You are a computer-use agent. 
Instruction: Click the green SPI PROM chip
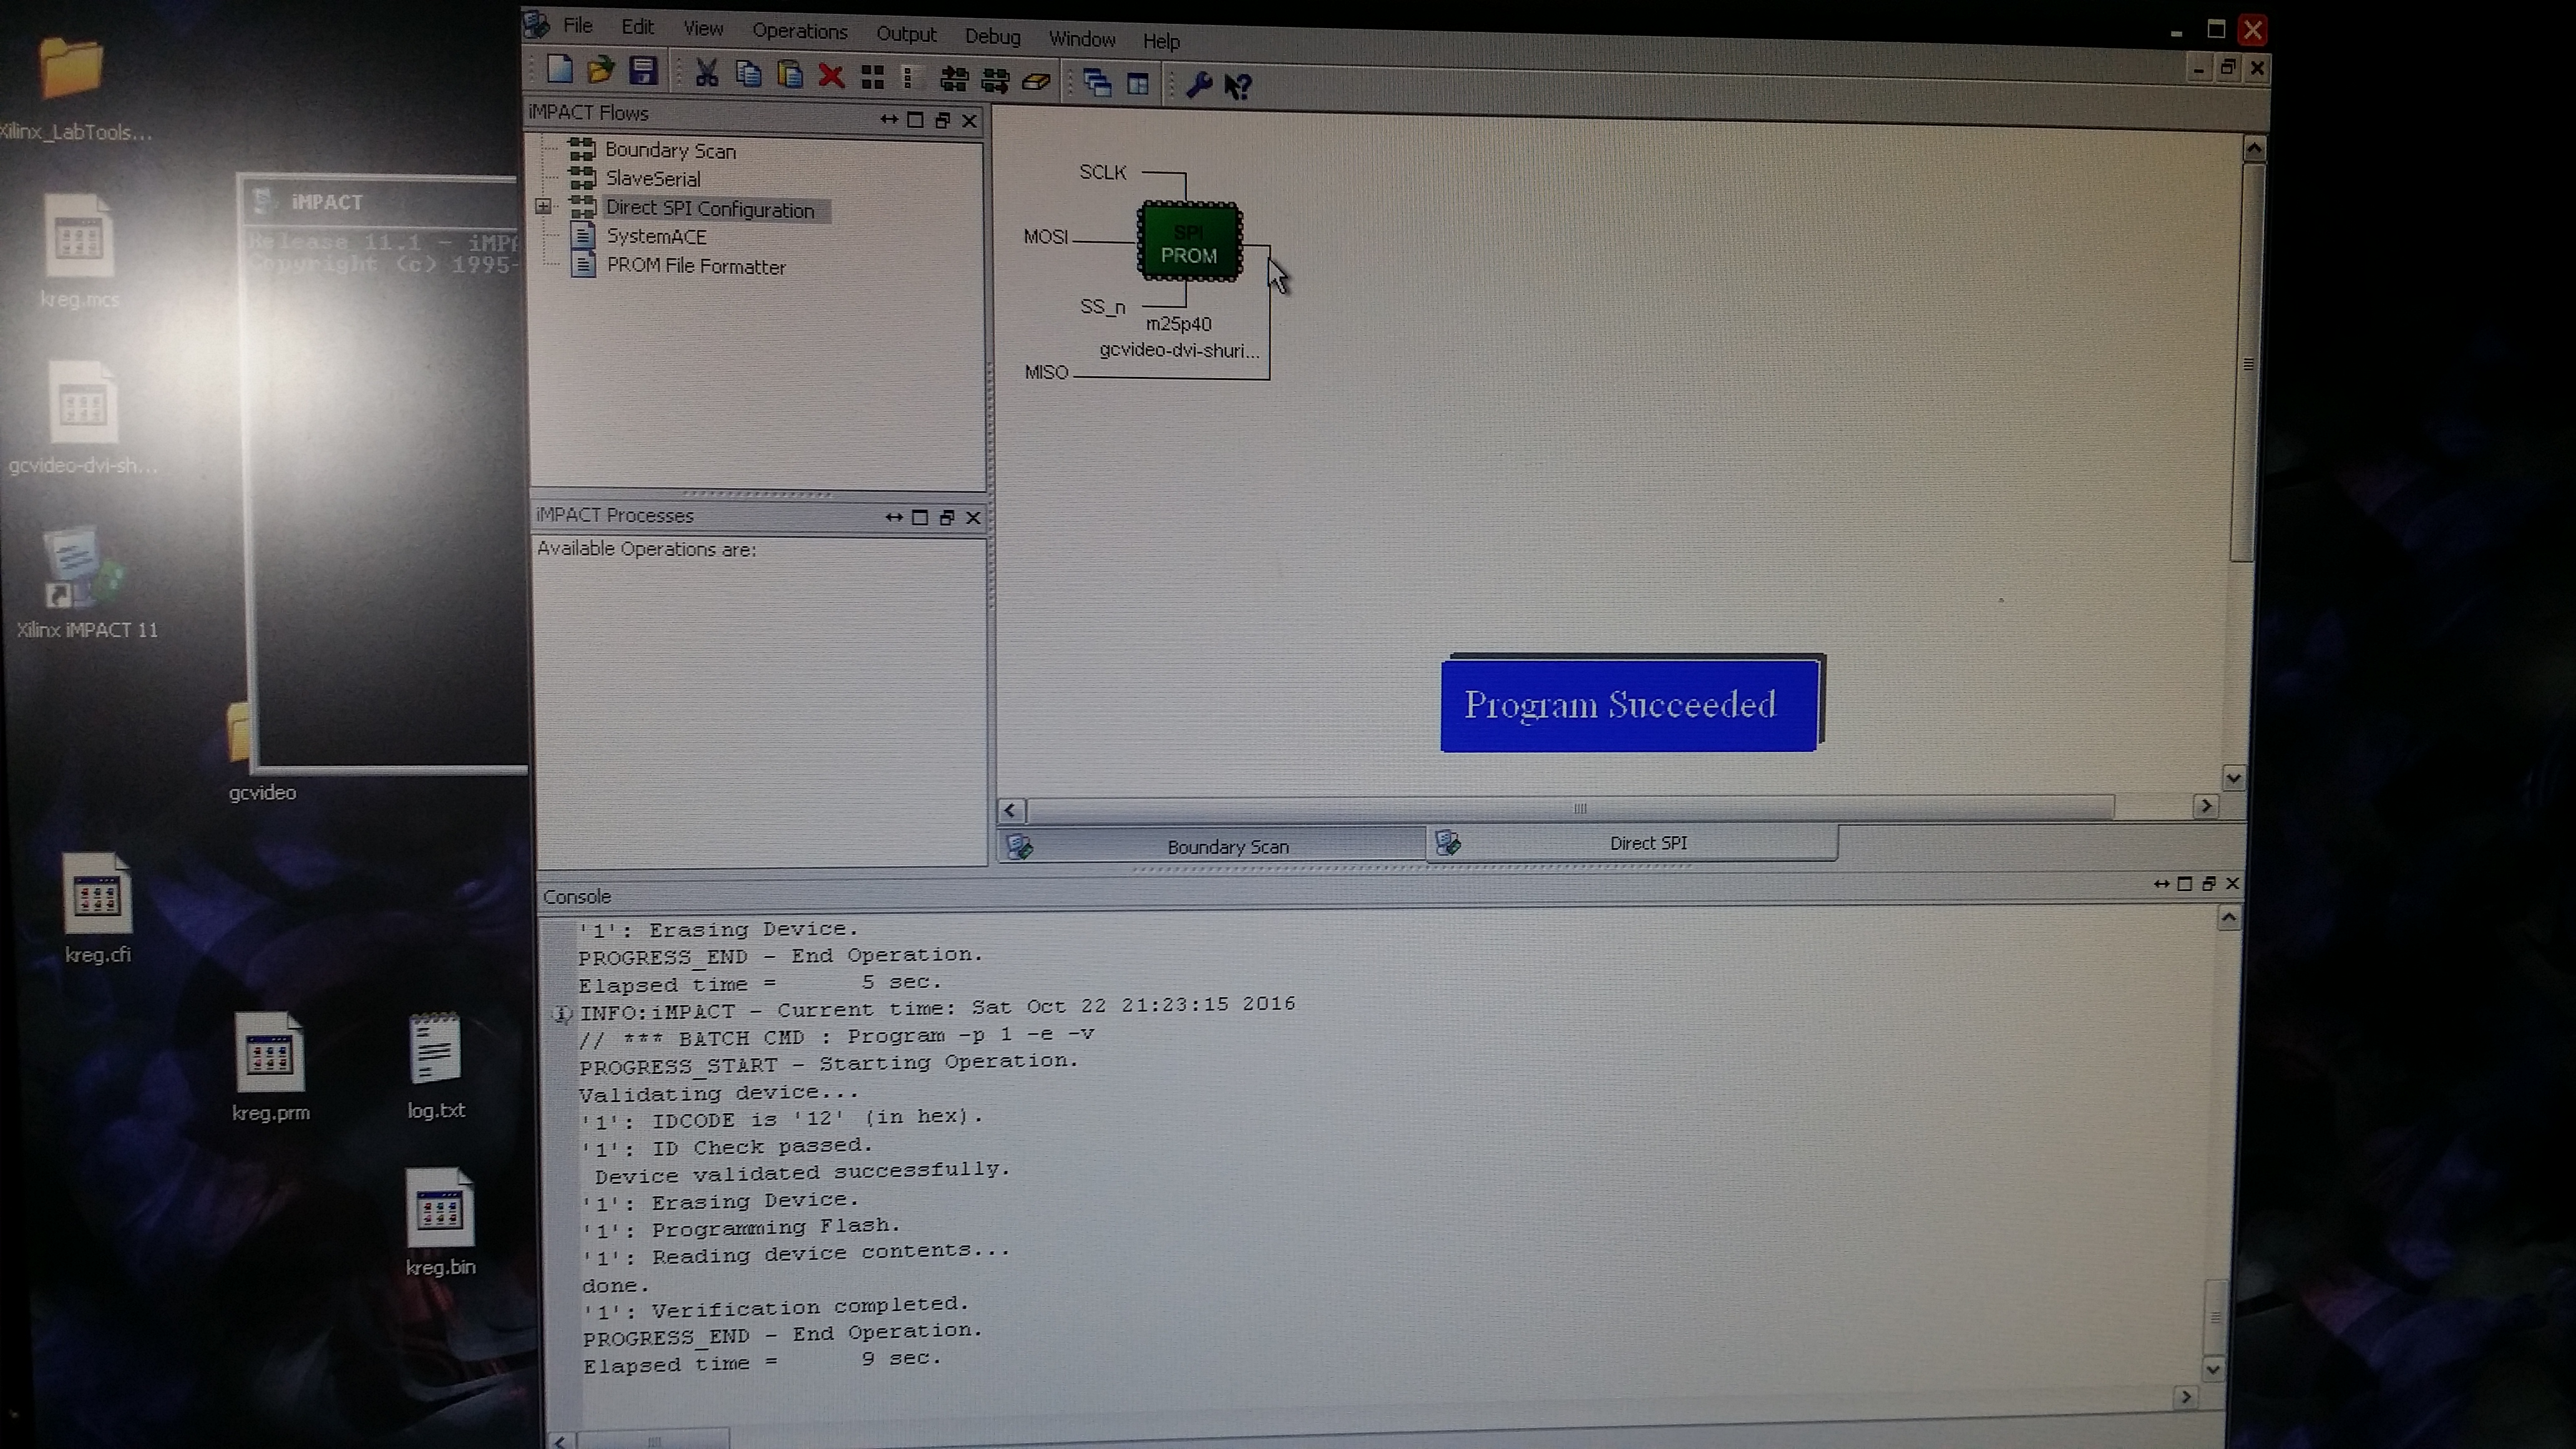[1190, 242]
